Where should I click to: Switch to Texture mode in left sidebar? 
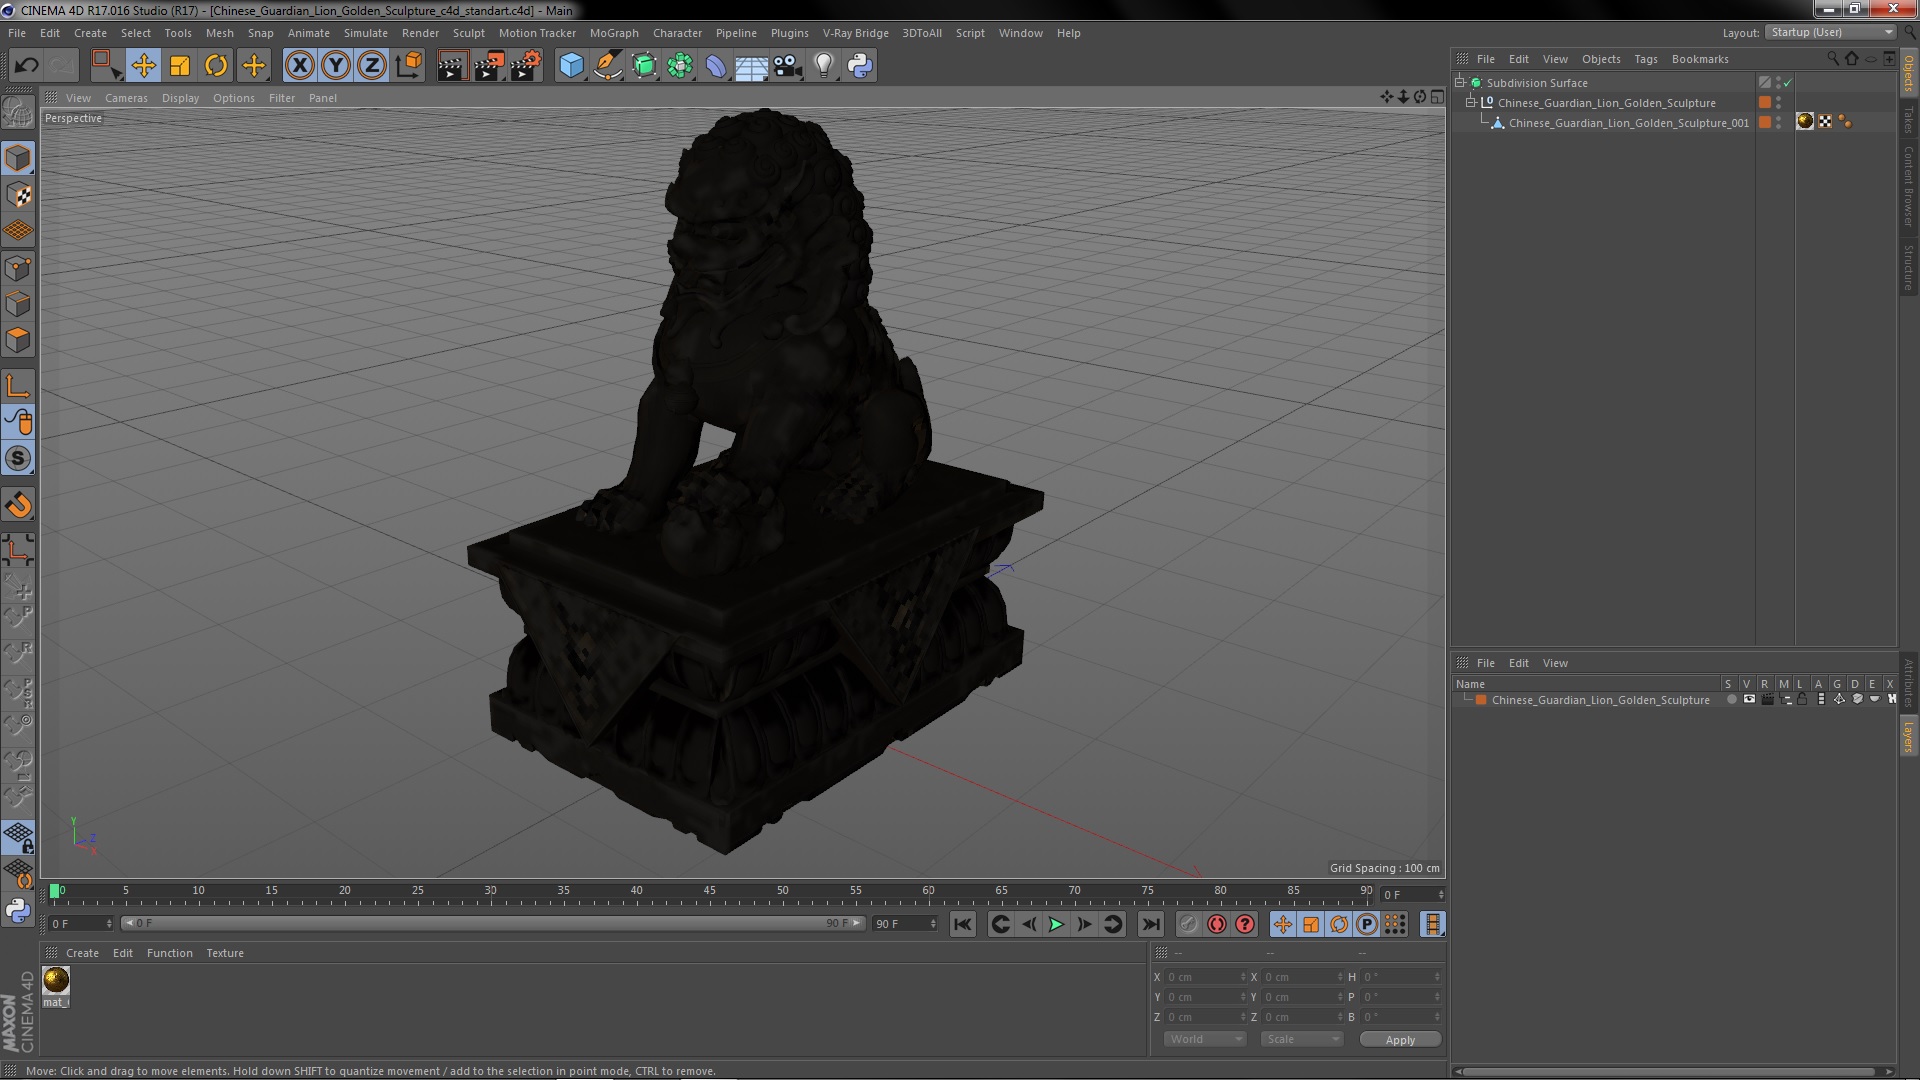18,195
